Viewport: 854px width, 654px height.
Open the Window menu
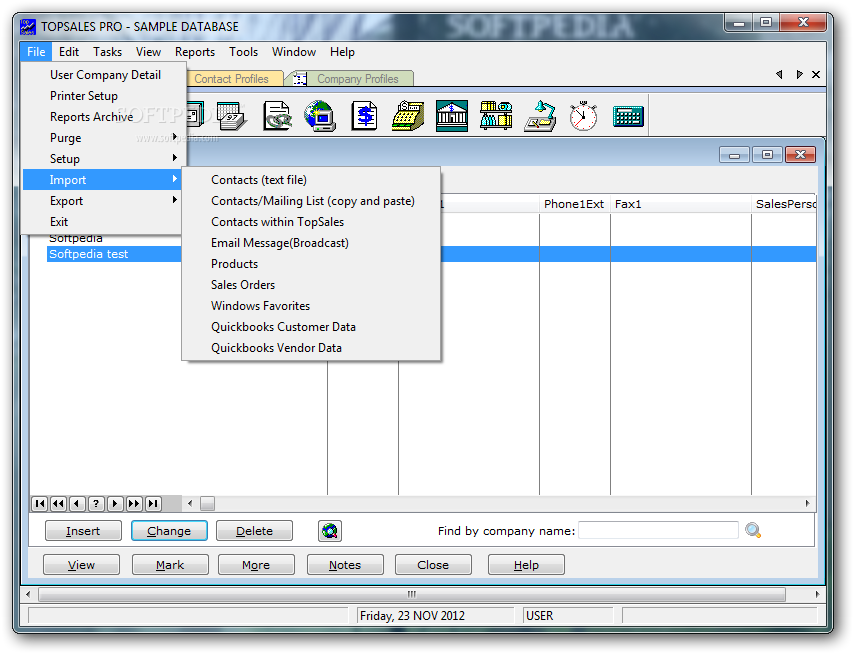click(294, 52)
